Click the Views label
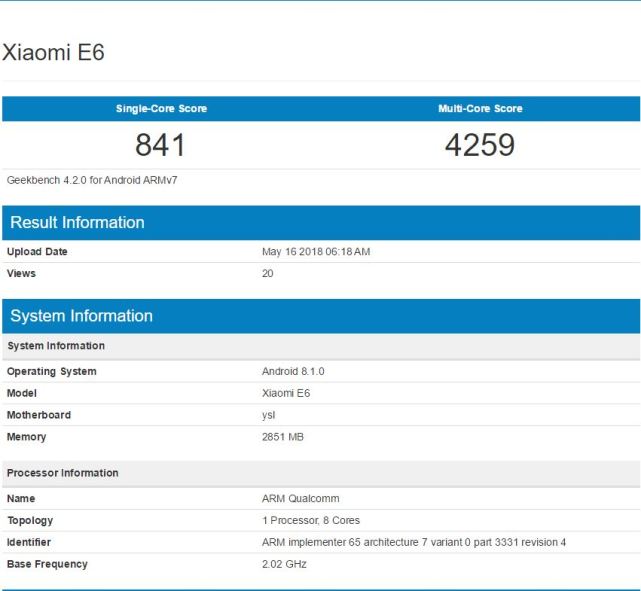 [x=21, y=273]
